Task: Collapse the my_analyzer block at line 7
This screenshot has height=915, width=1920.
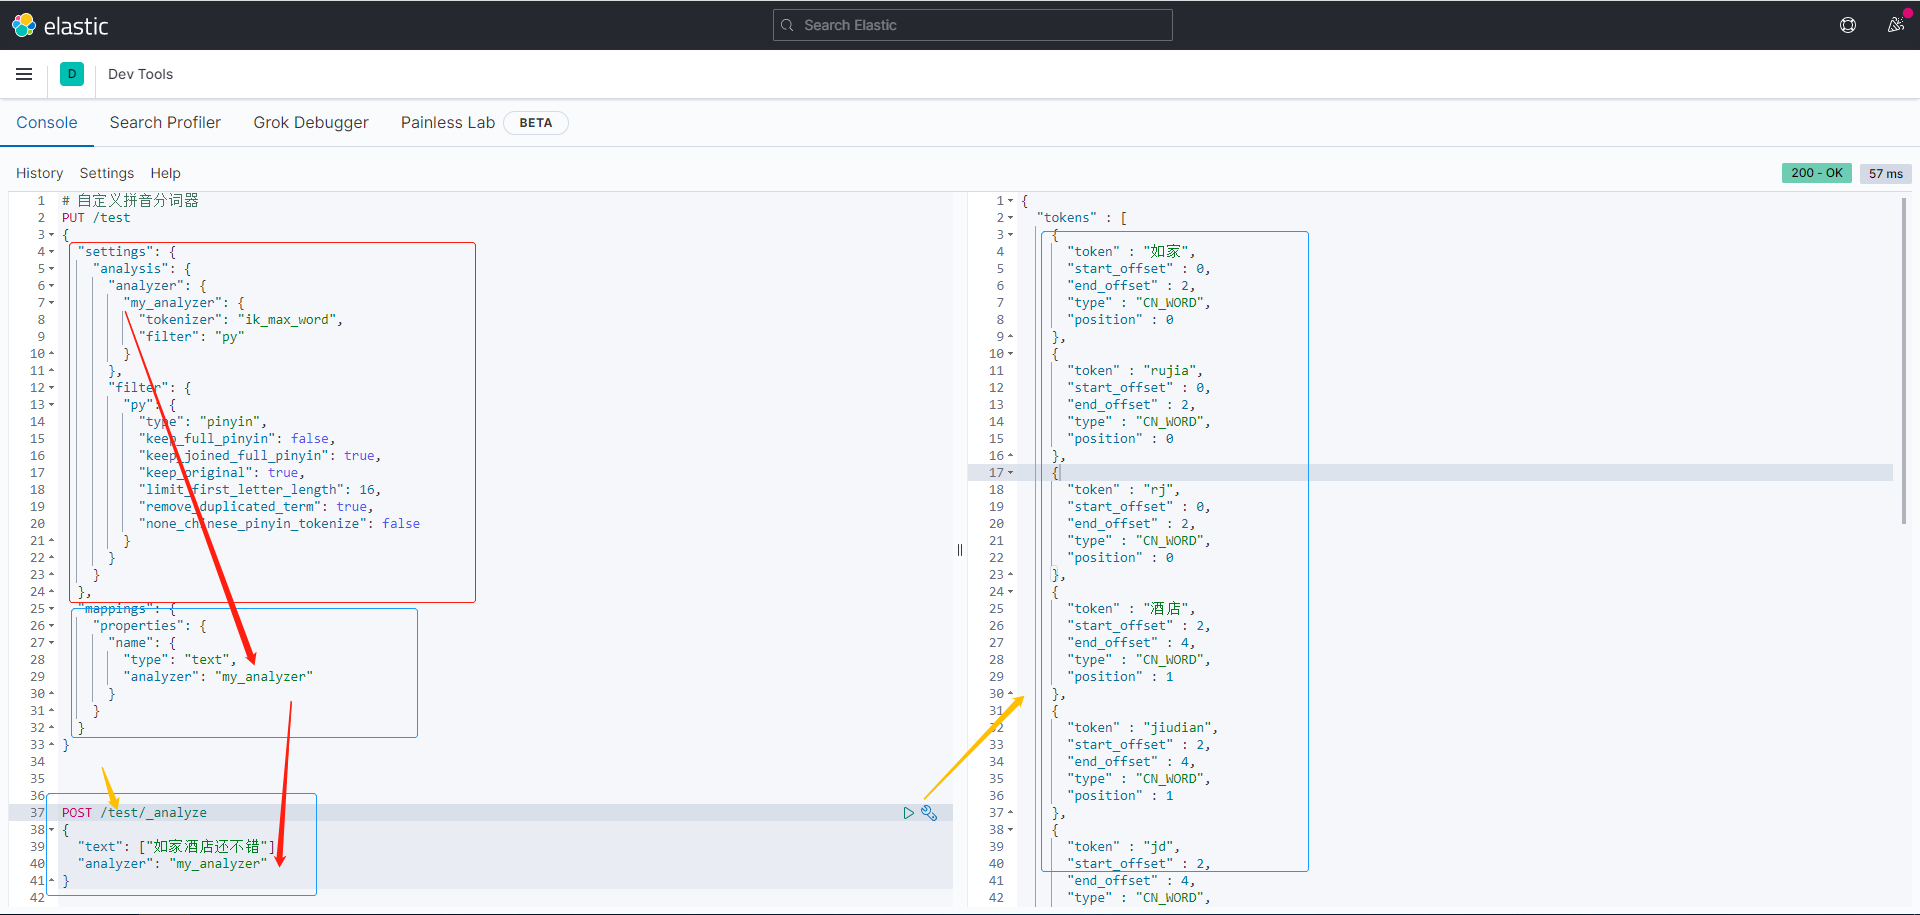Action: pyautogui.click(x=52, y=303)
